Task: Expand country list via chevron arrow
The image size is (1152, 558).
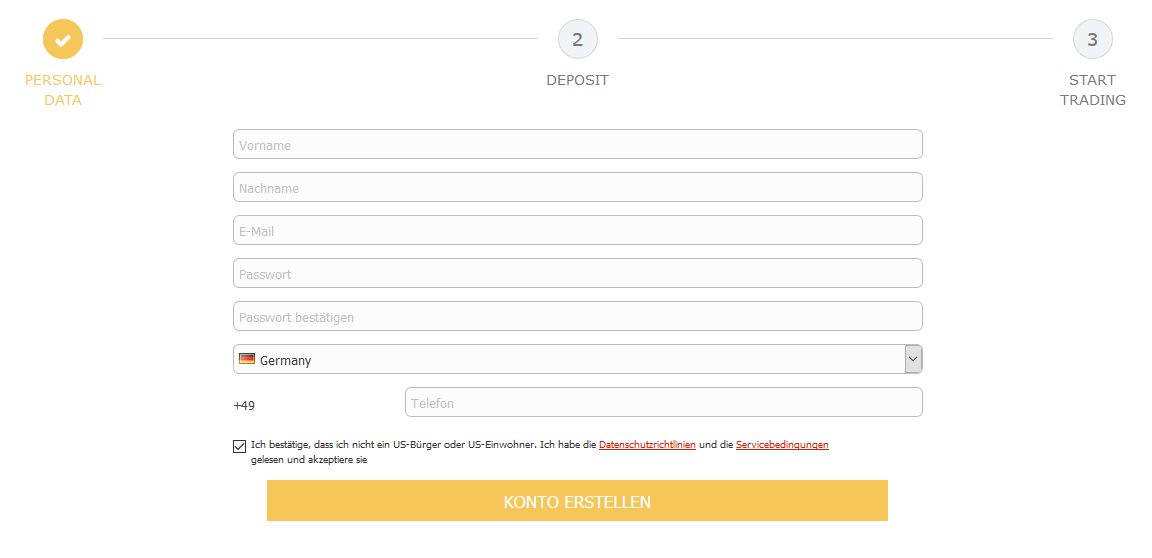Action: (x=913, y=359)
